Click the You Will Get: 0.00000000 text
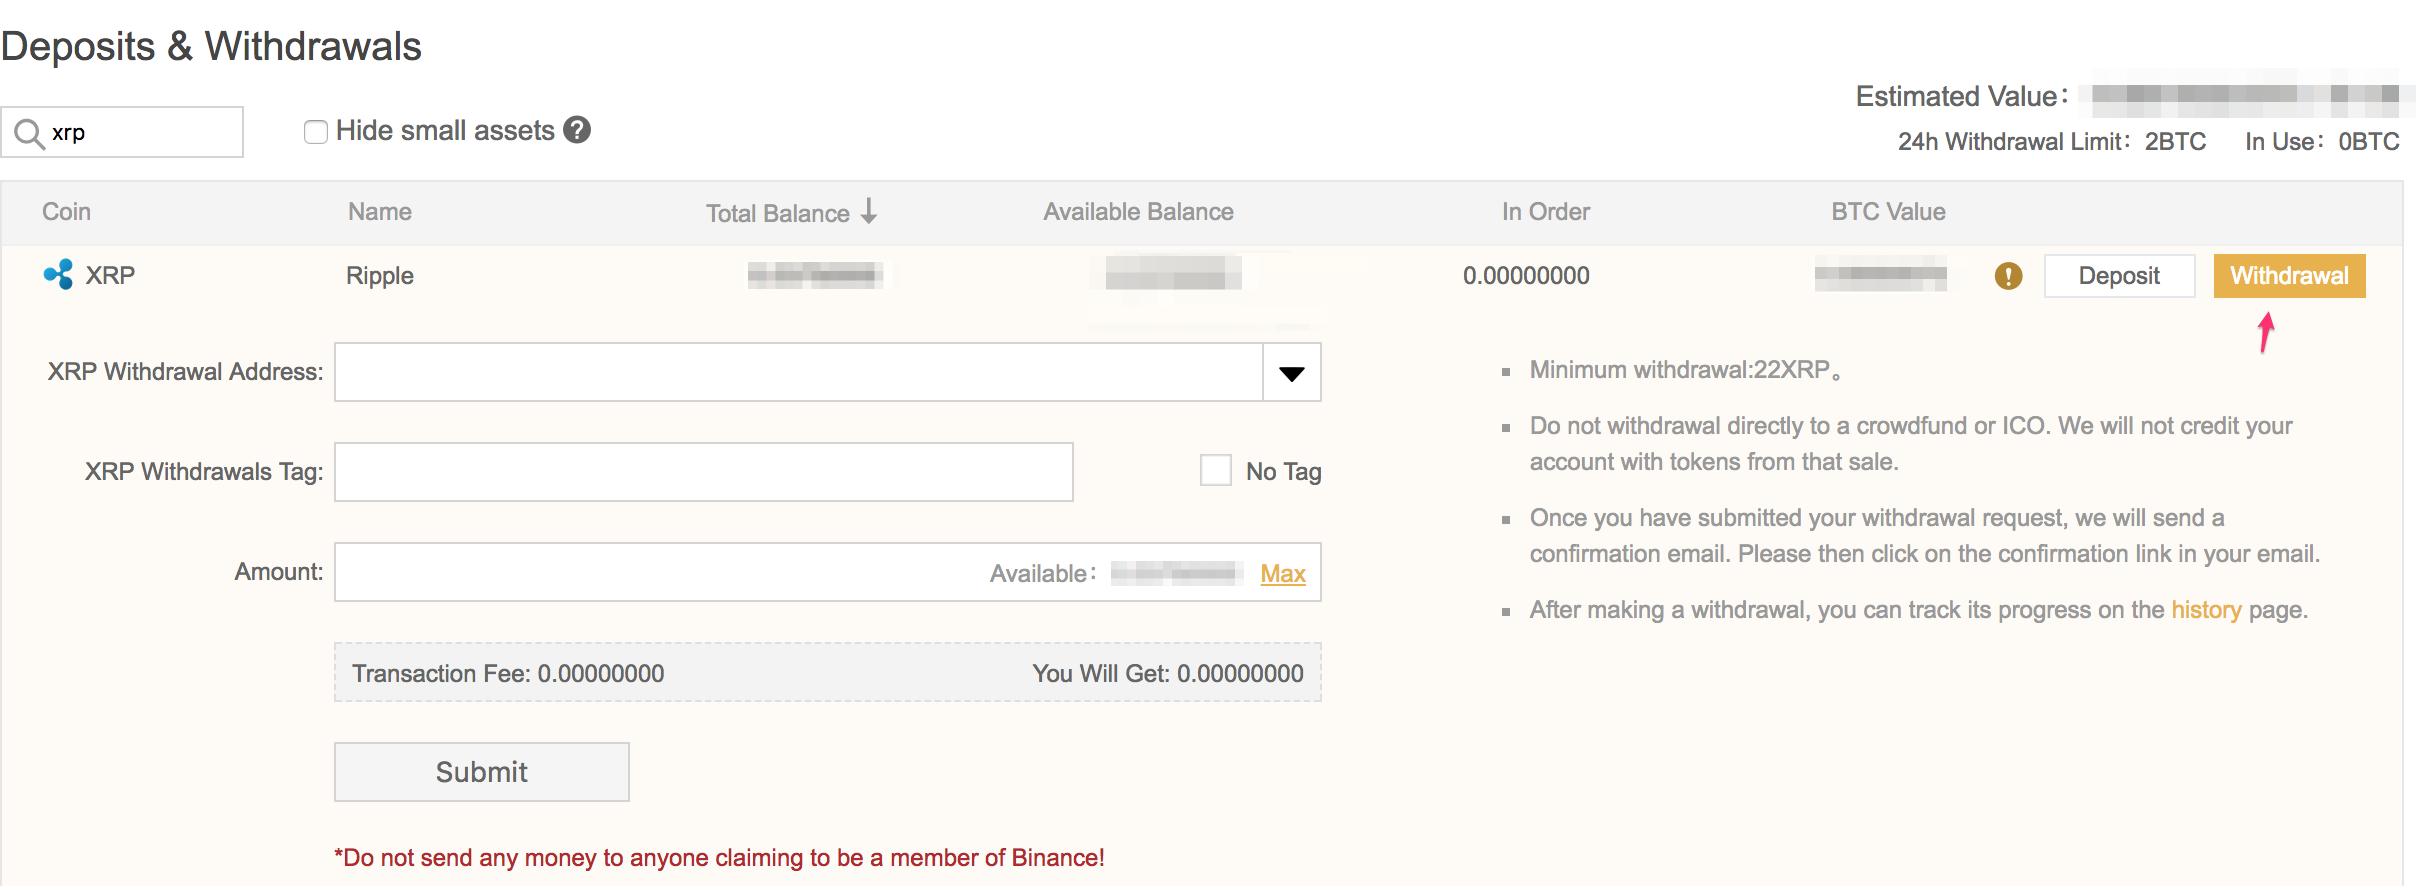The image size is (2416, 886). pos(1168,674)
